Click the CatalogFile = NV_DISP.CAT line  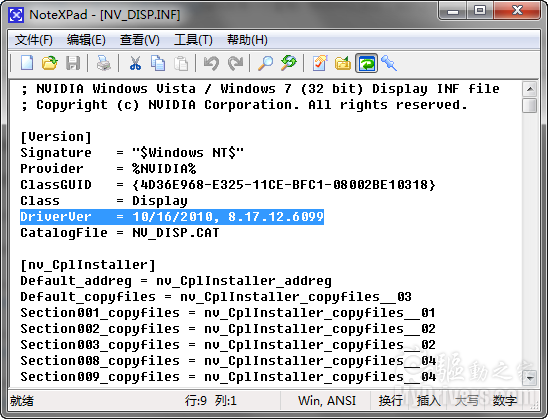(120, 233)
